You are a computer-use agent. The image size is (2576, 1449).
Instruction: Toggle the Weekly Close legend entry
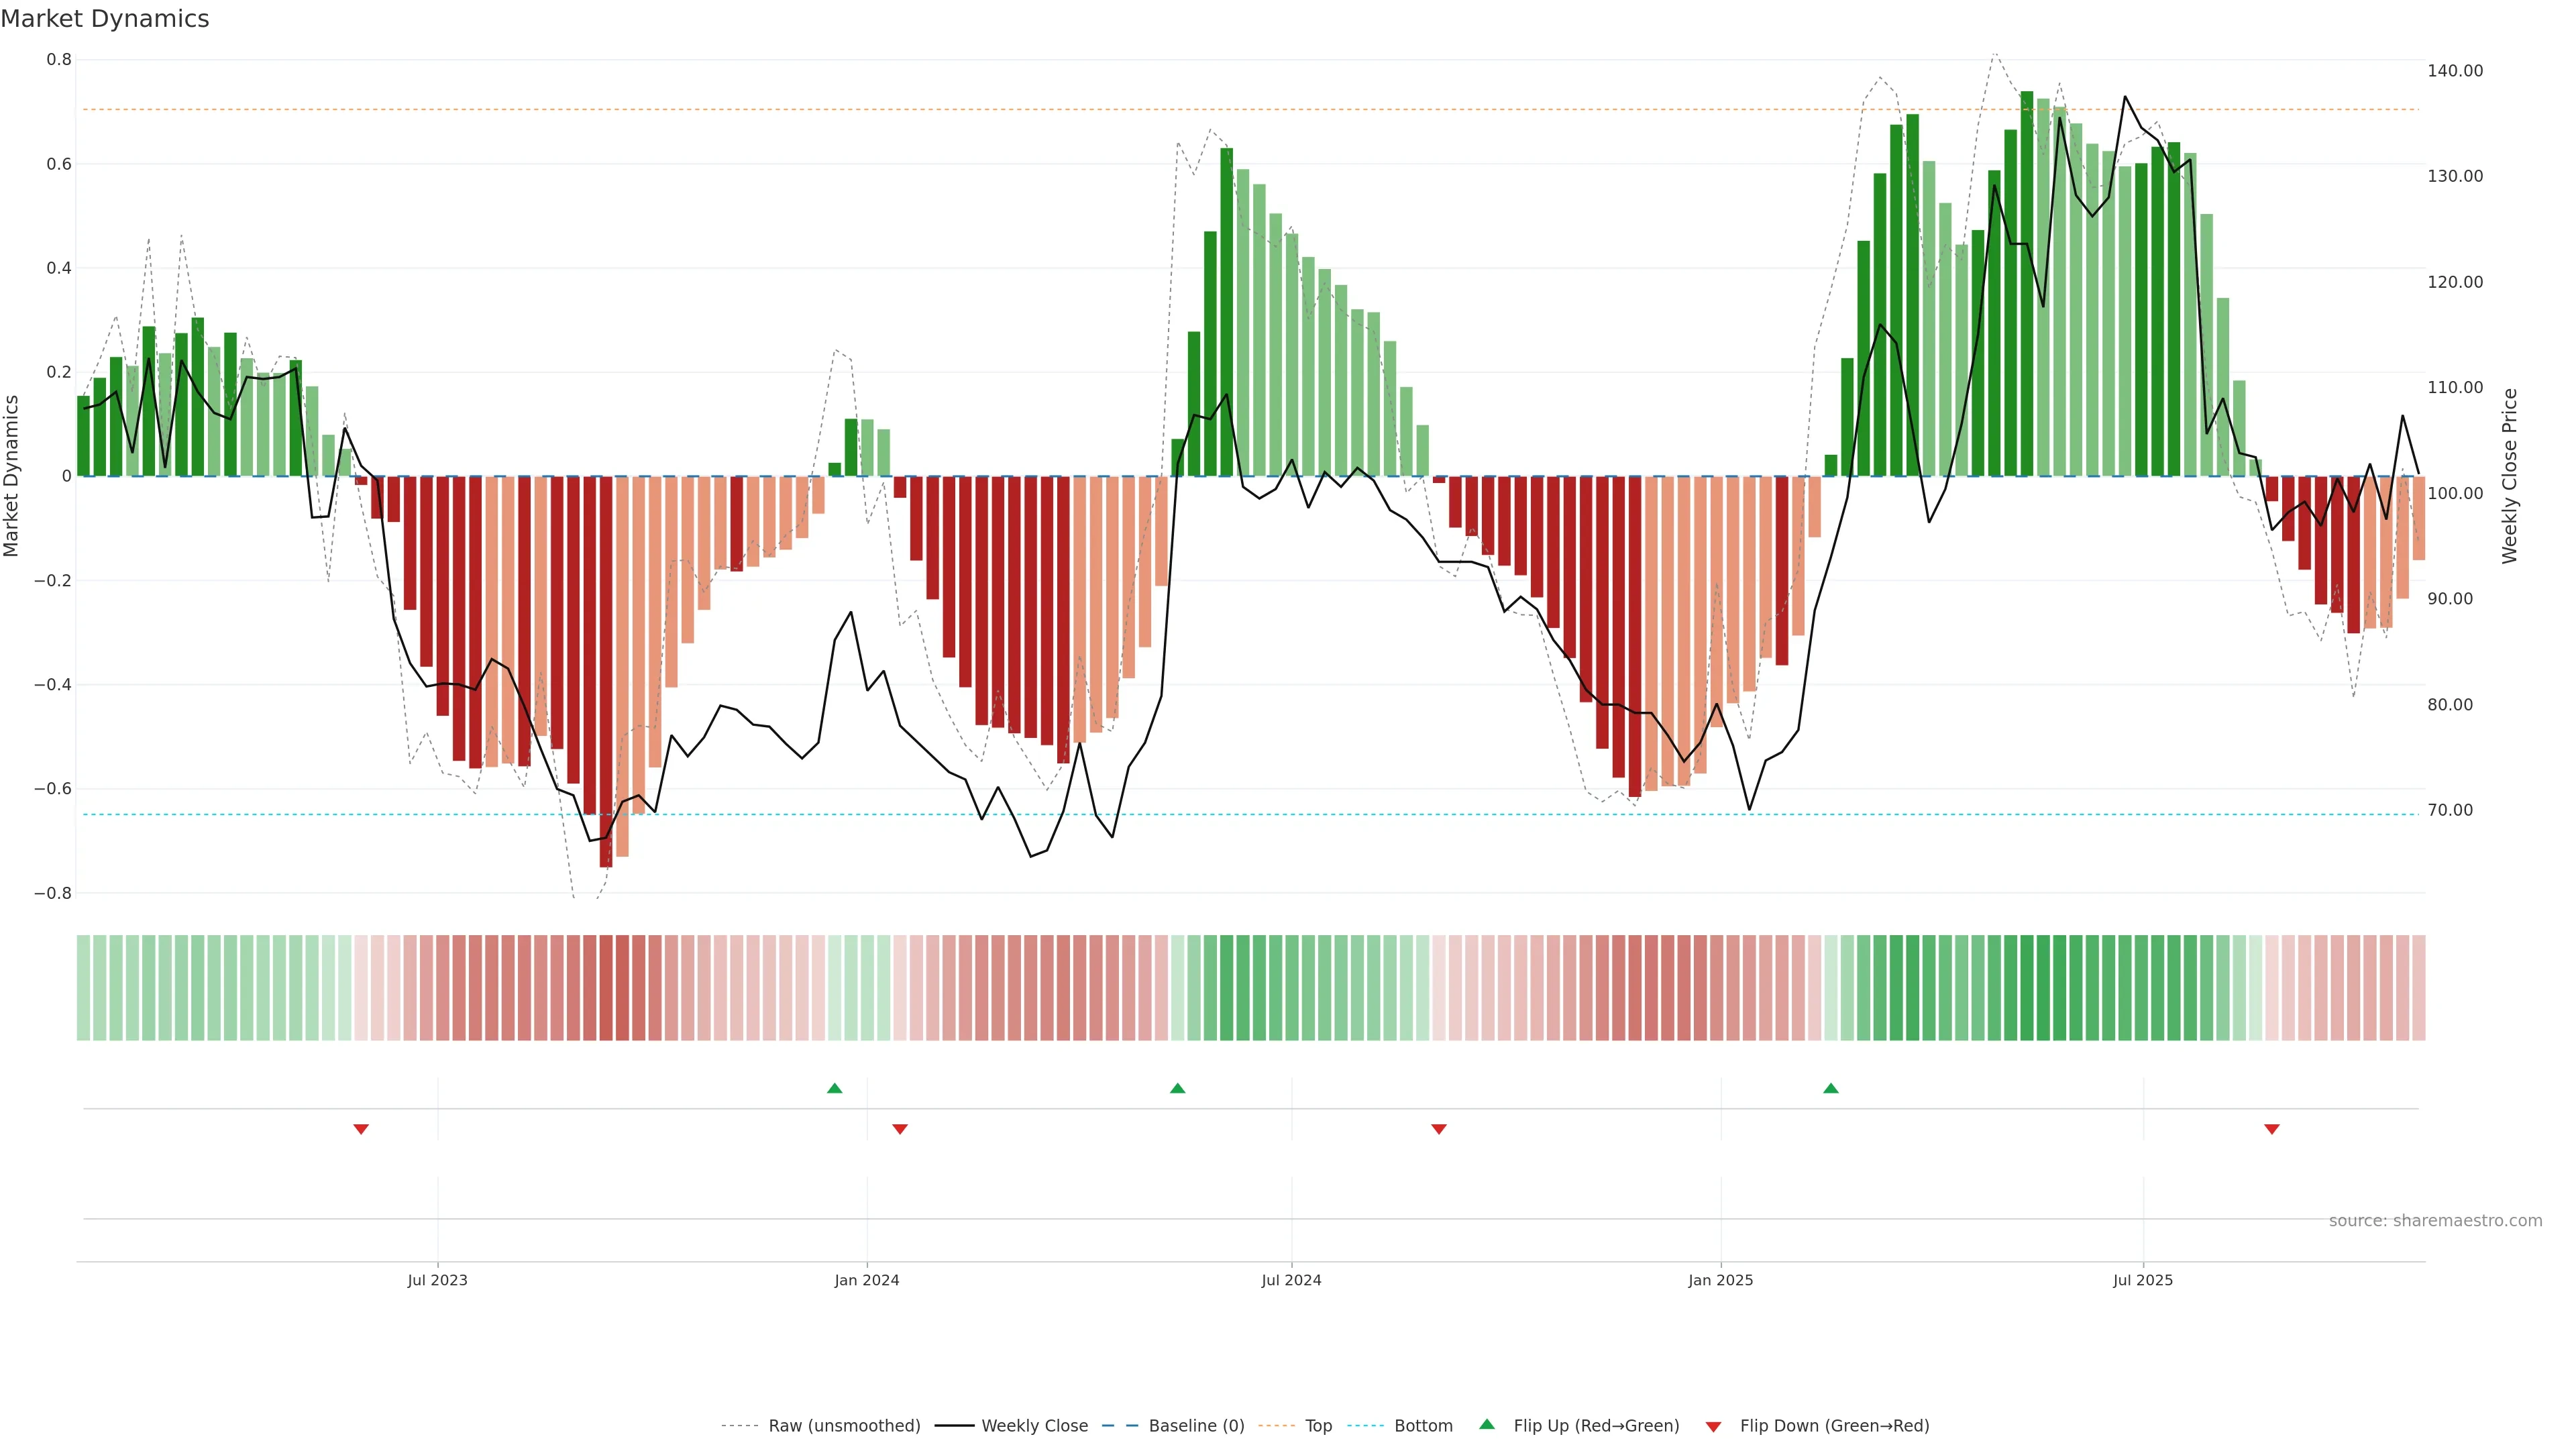(x=1034, y=1426)
